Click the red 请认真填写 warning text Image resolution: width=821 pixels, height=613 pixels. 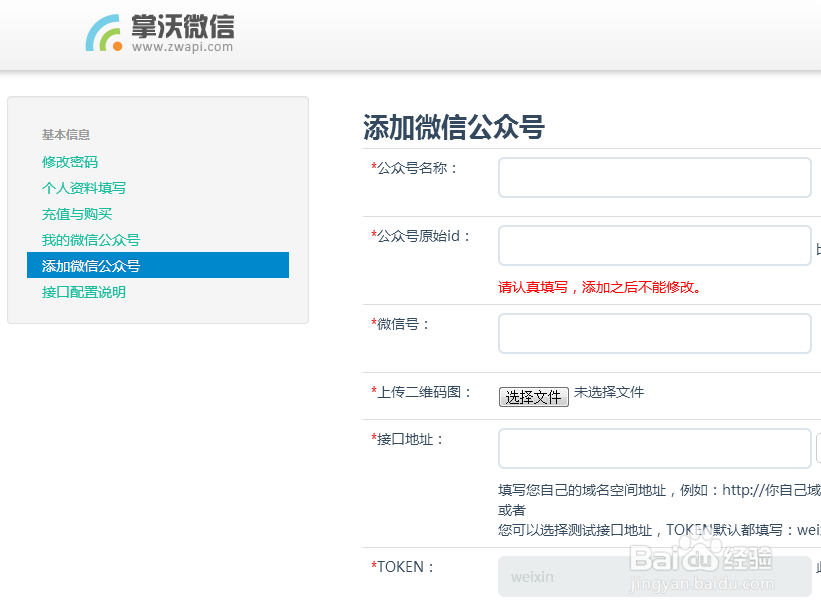[x=600, y=288]
